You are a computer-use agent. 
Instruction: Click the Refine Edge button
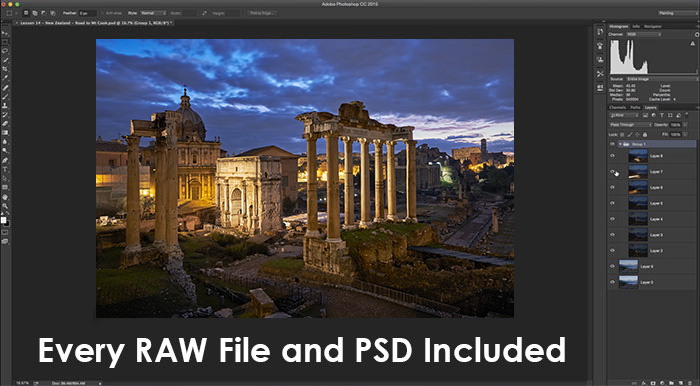coord(262,13)
